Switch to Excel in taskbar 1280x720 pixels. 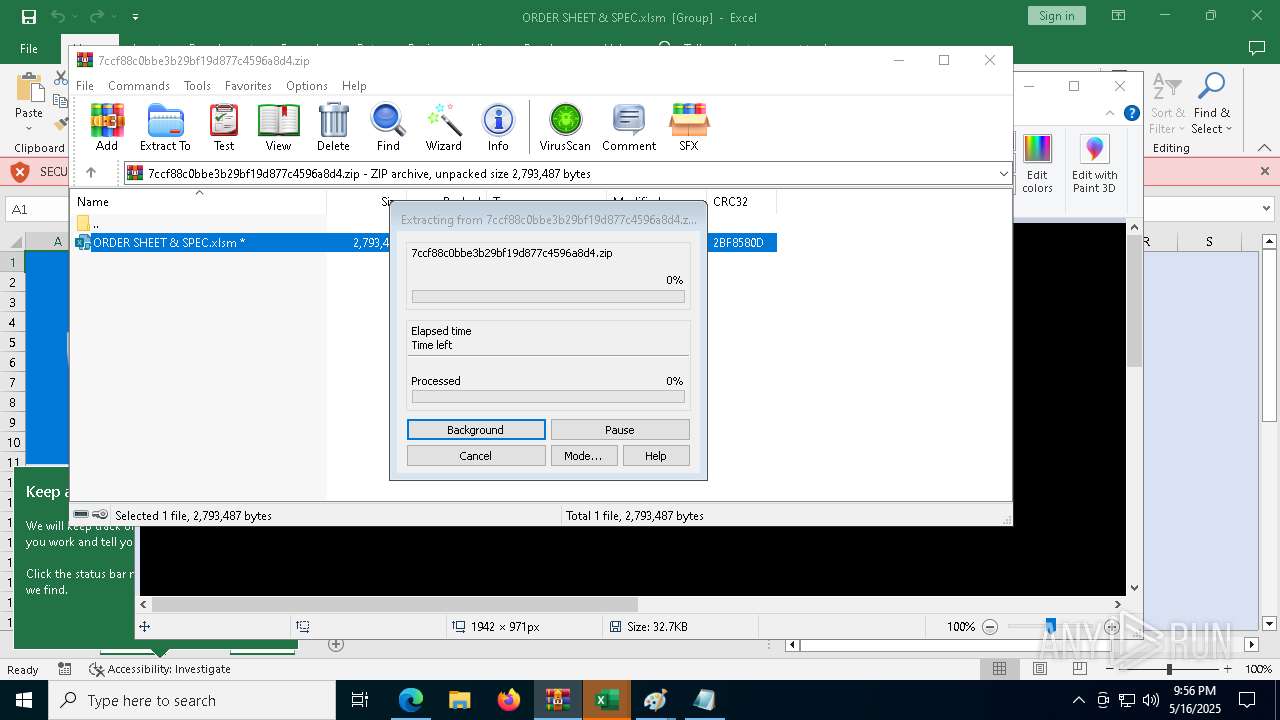pyautogui.click(x=606, y=700)
